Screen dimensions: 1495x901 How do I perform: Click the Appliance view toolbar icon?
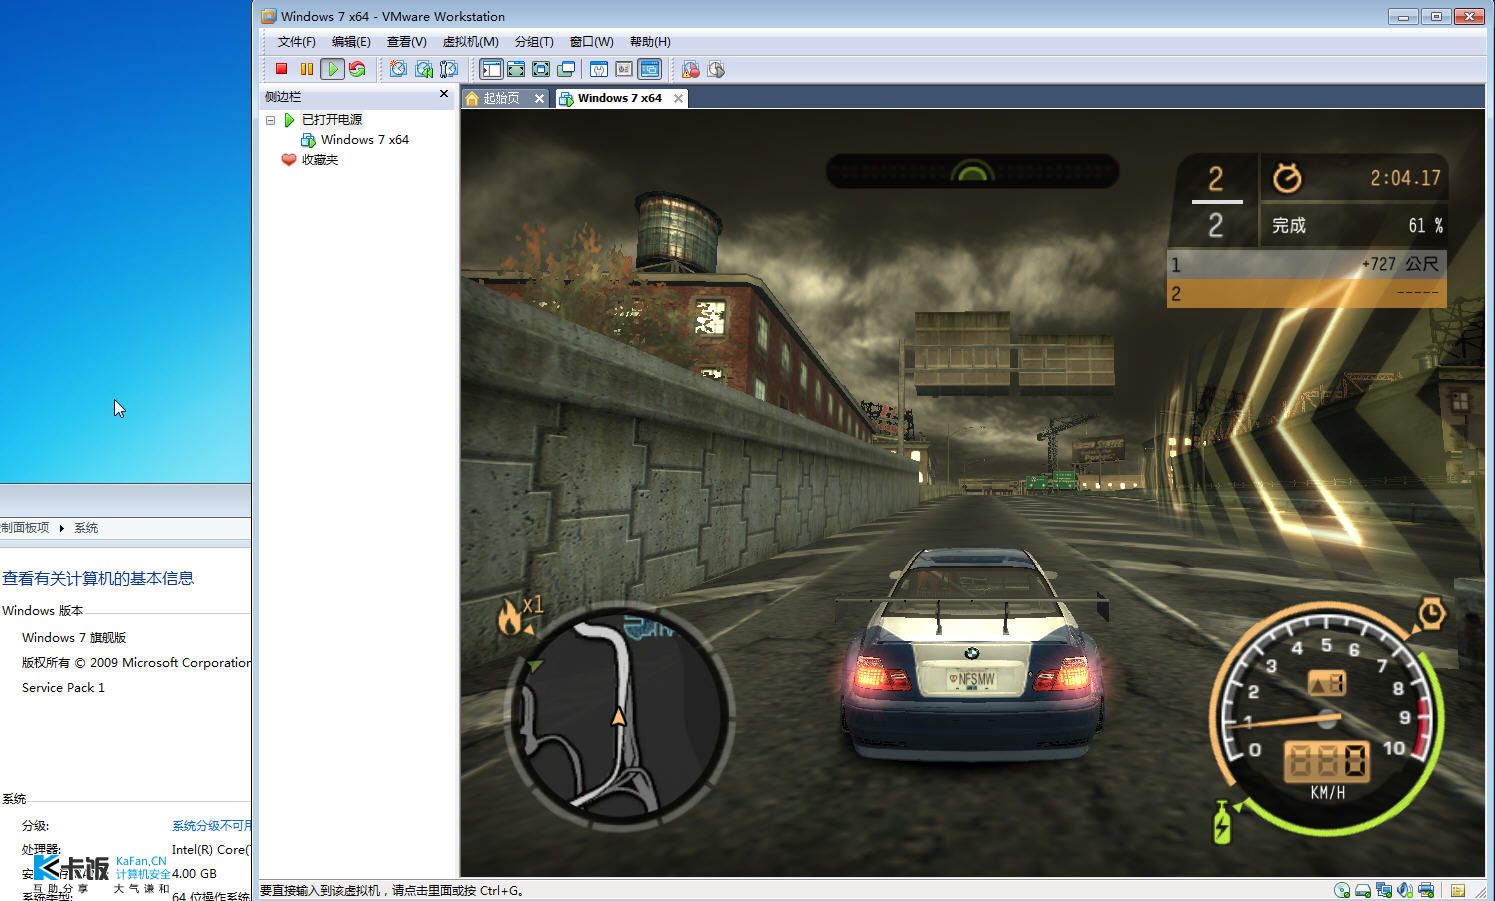click(624, 69)
